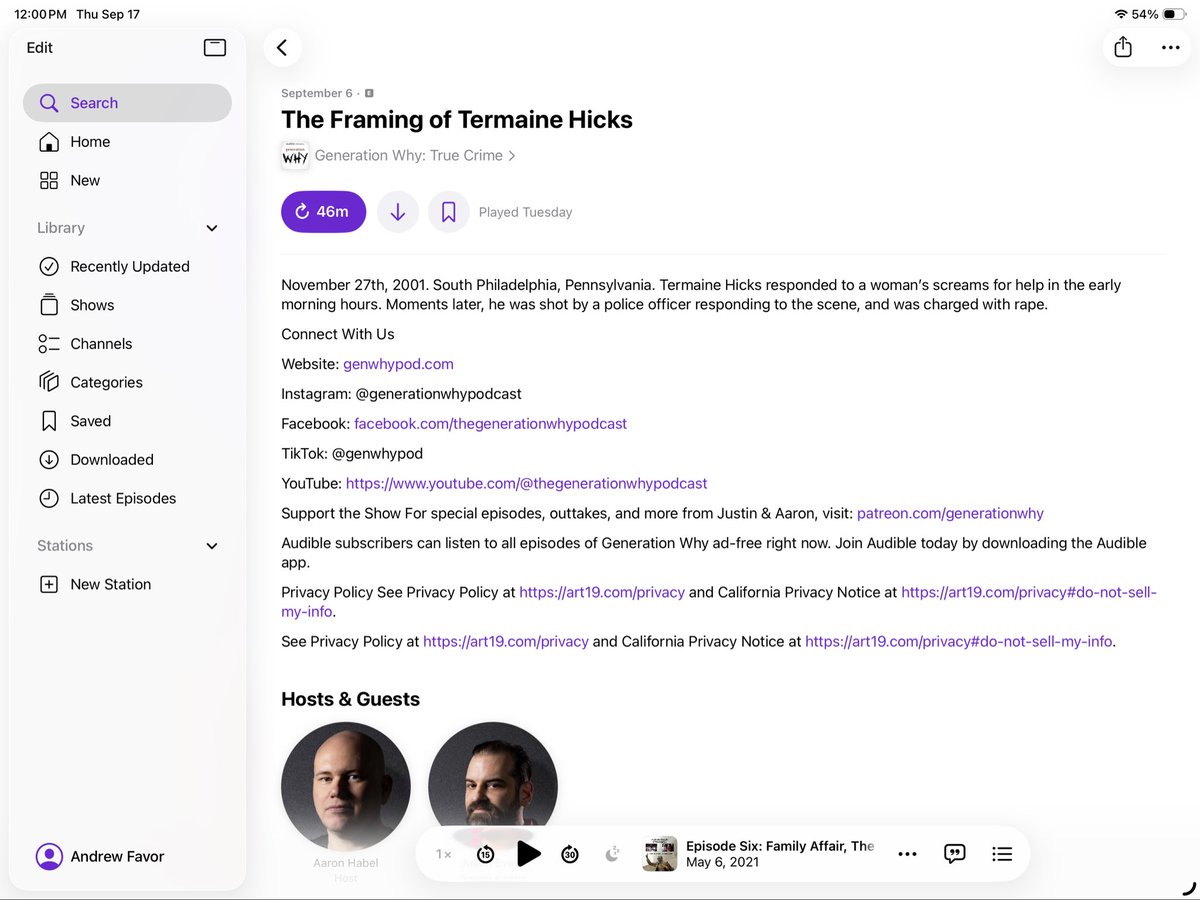Screen dimensions: 1200x900
Task: Check battery status at 54%
Action: click(1158, 14)
